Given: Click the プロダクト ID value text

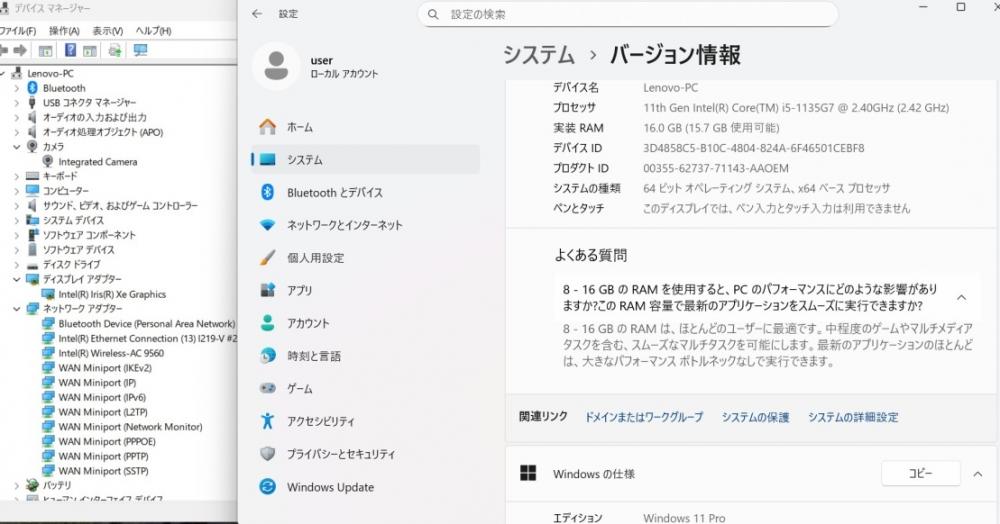Looking at the screenshot, I should pyautogui.click(x=716, y=168).
